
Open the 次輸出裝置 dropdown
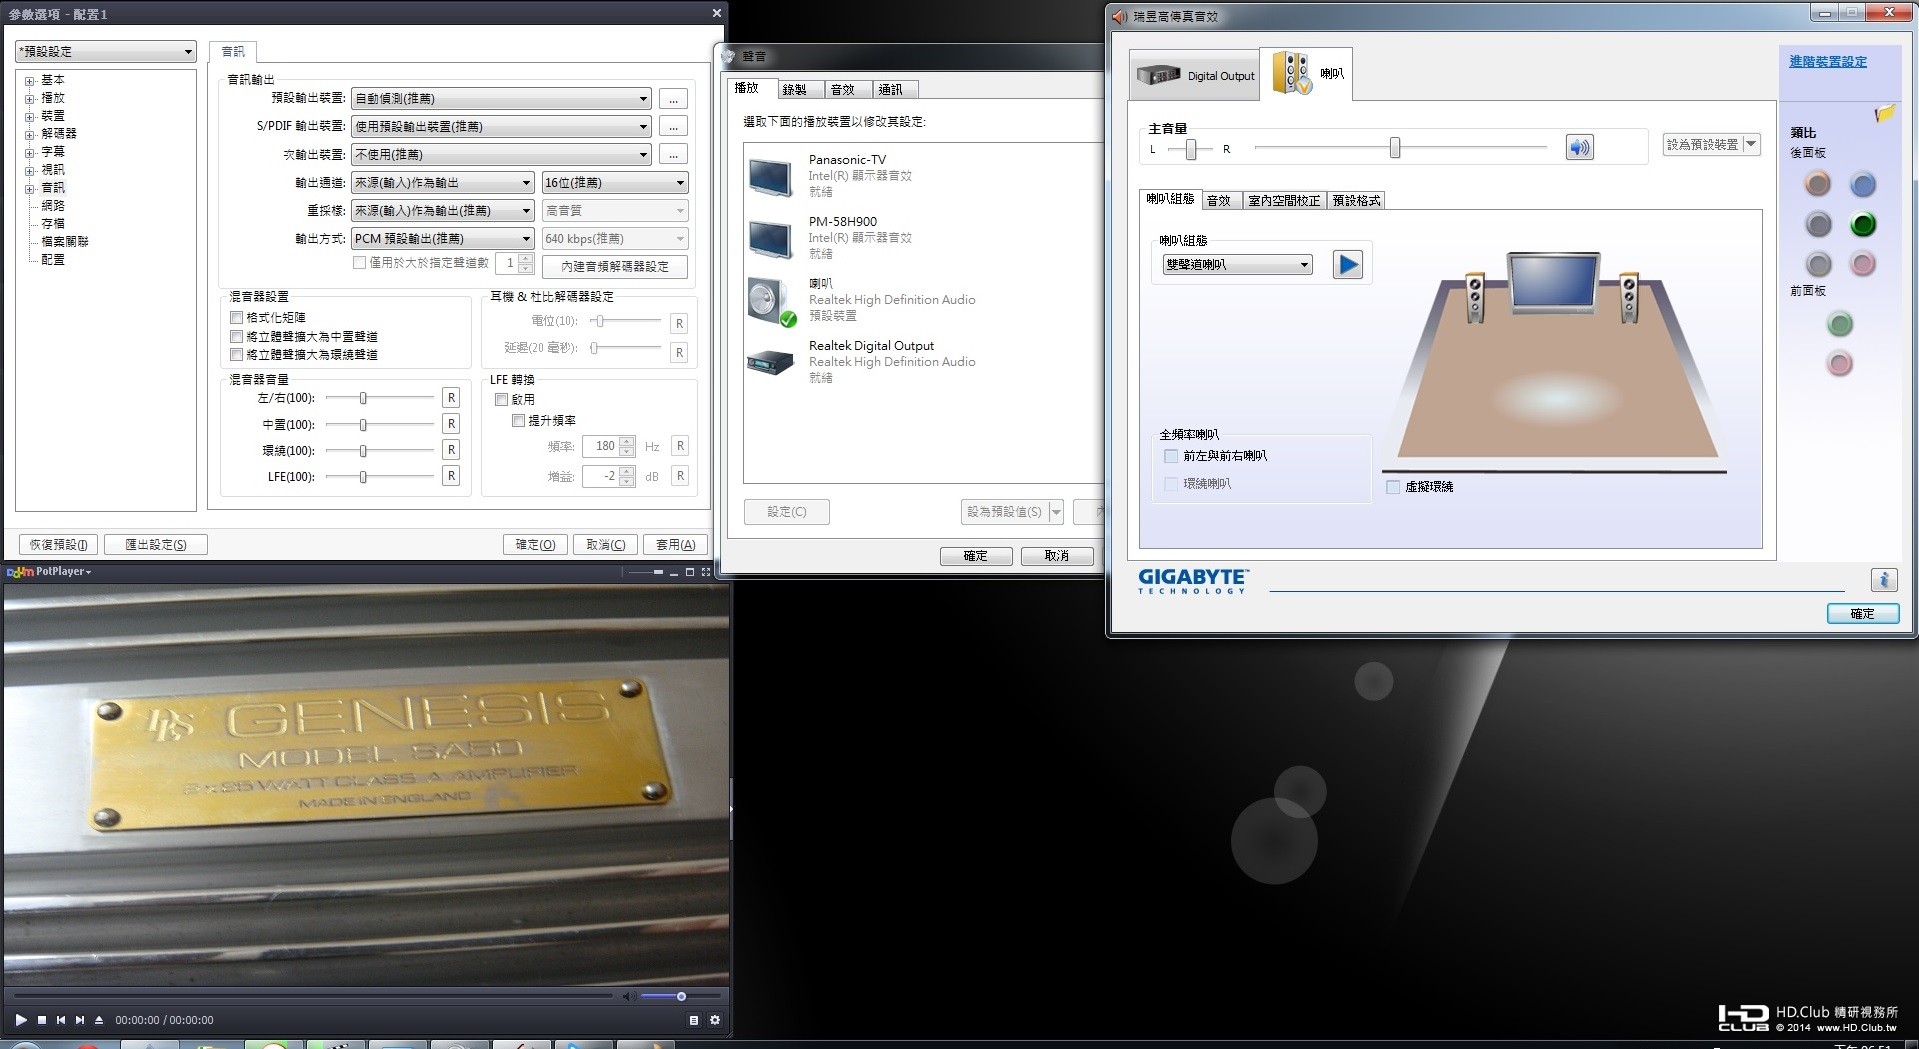pos(501,155)
